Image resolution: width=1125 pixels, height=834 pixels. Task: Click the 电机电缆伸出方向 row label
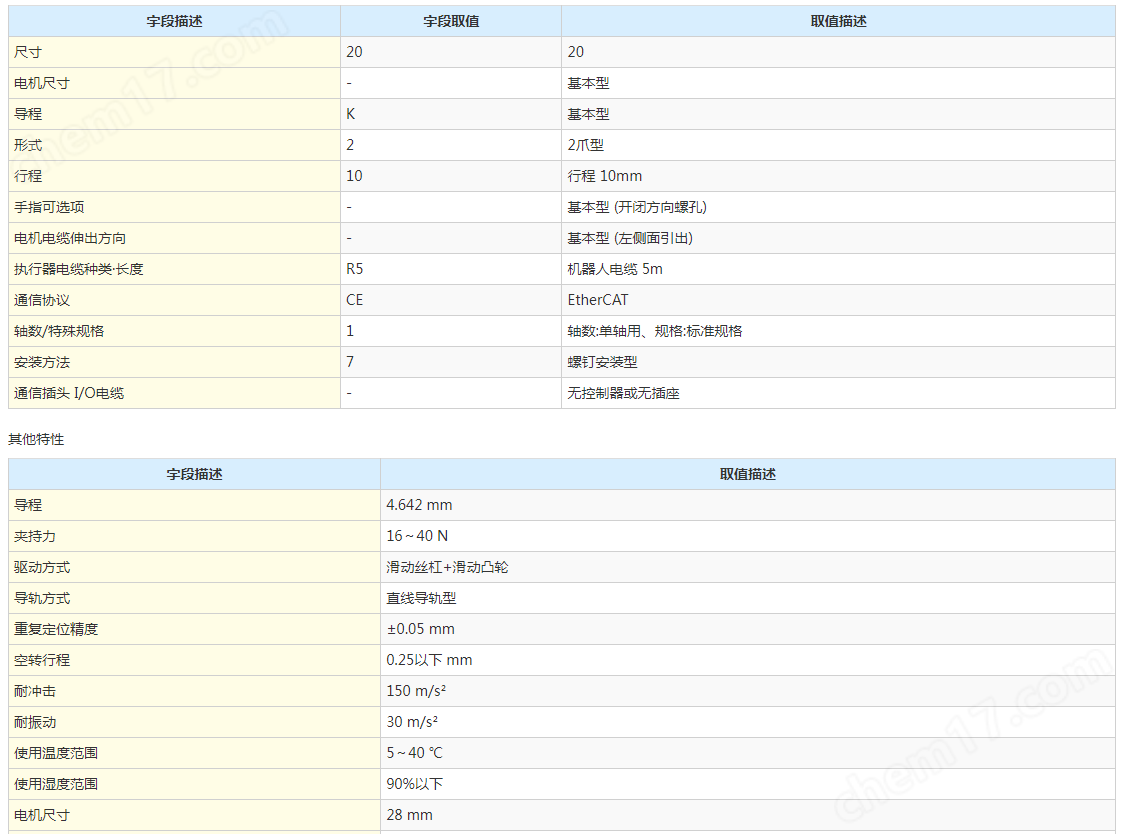pyautogui.click(x=70, y=238)
